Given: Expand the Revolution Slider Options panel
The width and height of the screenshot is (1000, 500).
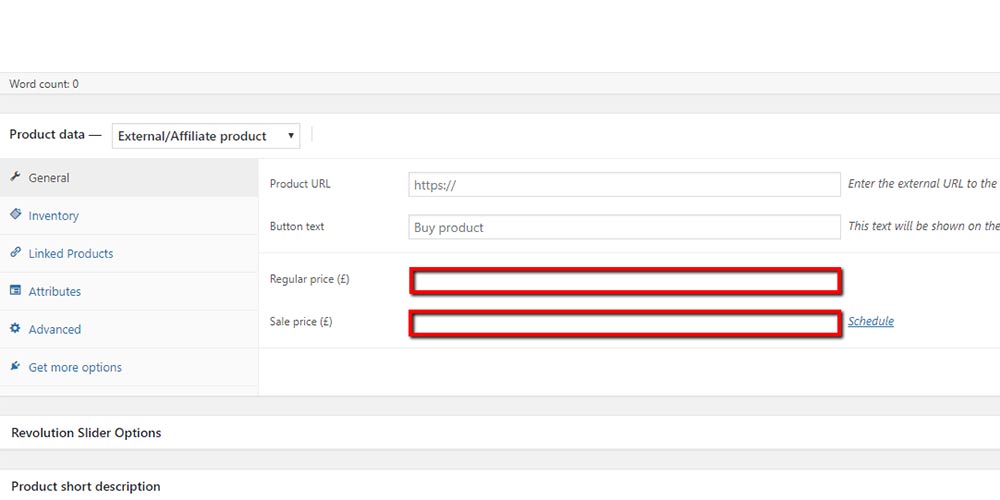Looking at the screenshot, I should point(500,432).
